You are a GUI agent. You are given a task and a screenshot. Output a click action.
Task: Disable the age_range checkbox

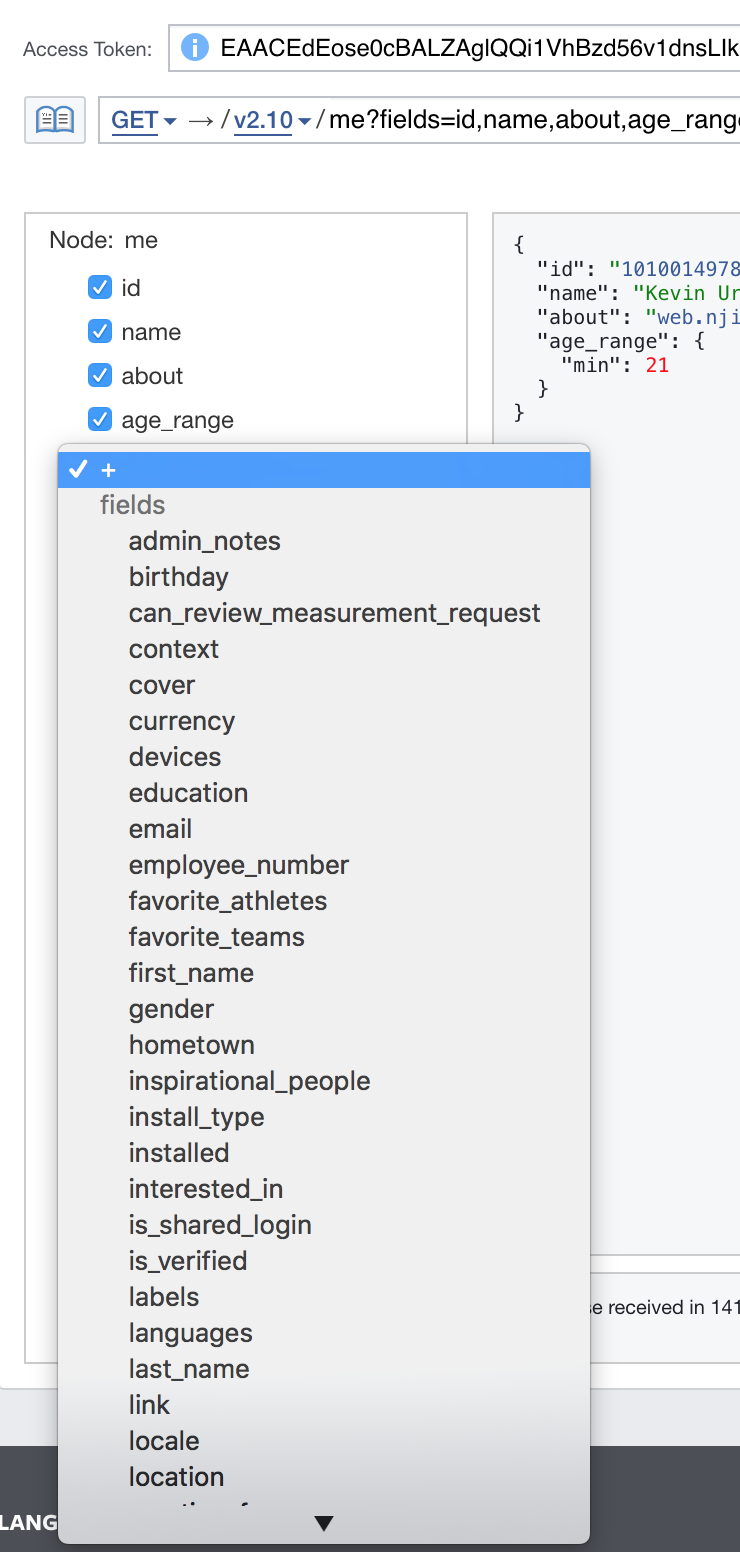pyautogui.click(x=100, y=419)
